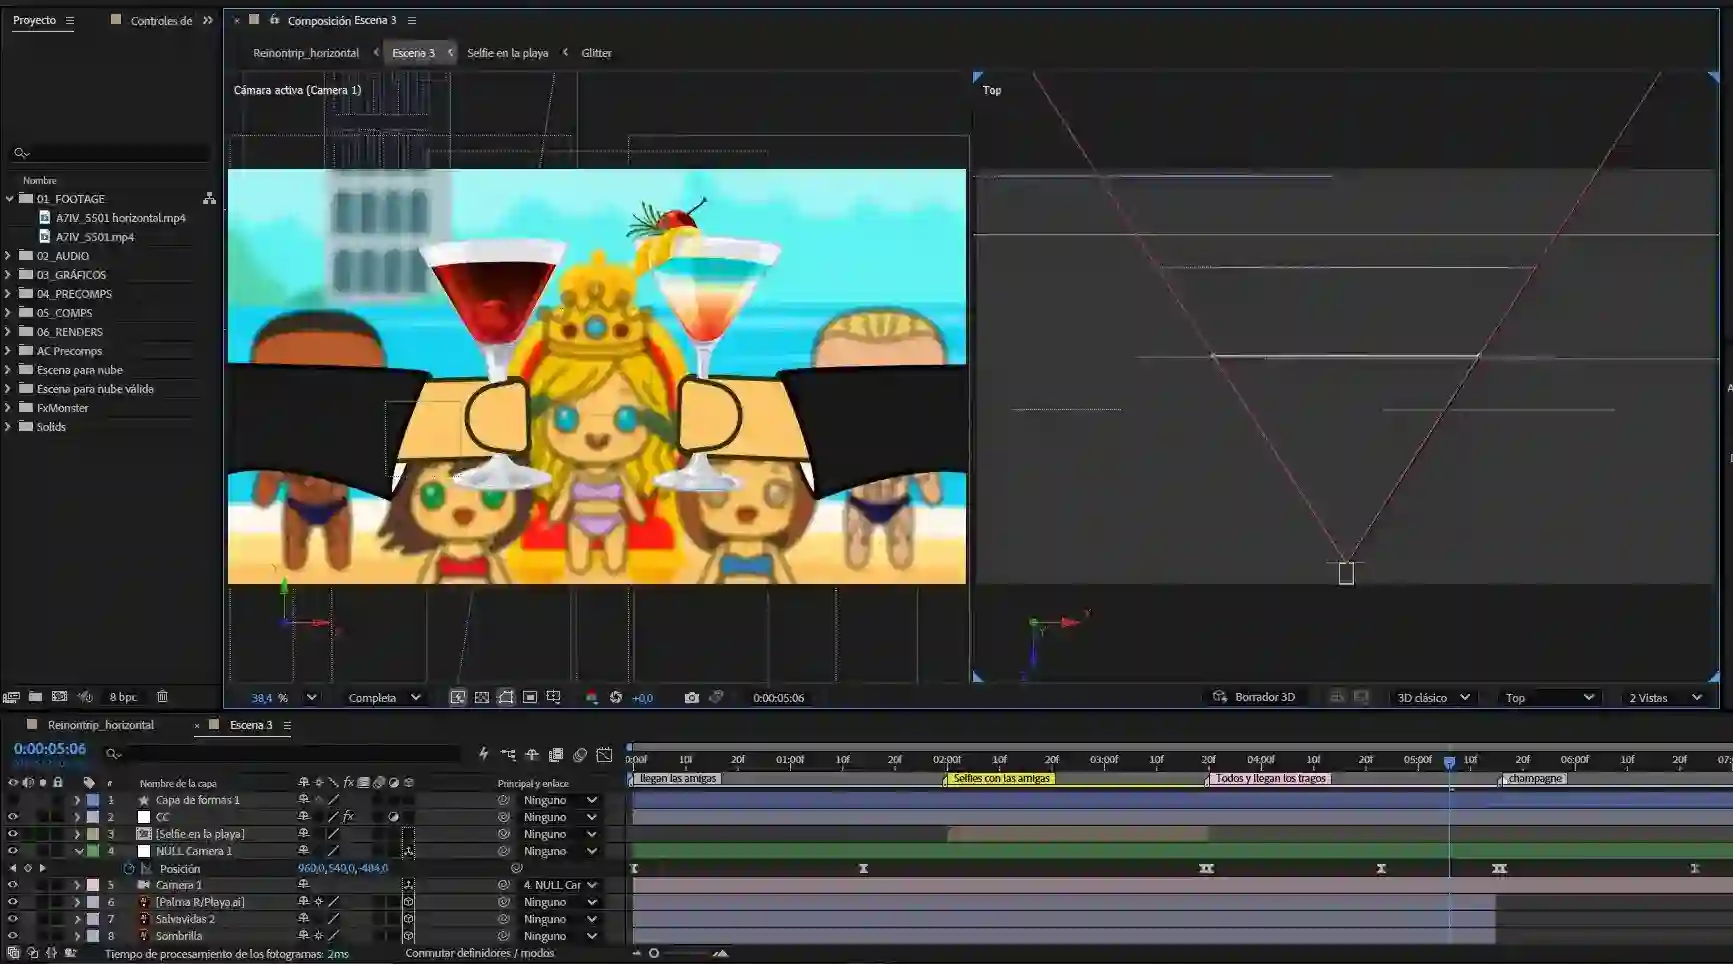Image resolution: width=1733 pixels, height=964 pixels.
Task: Jump to the previous Posición keyframe
Action: 13,869
